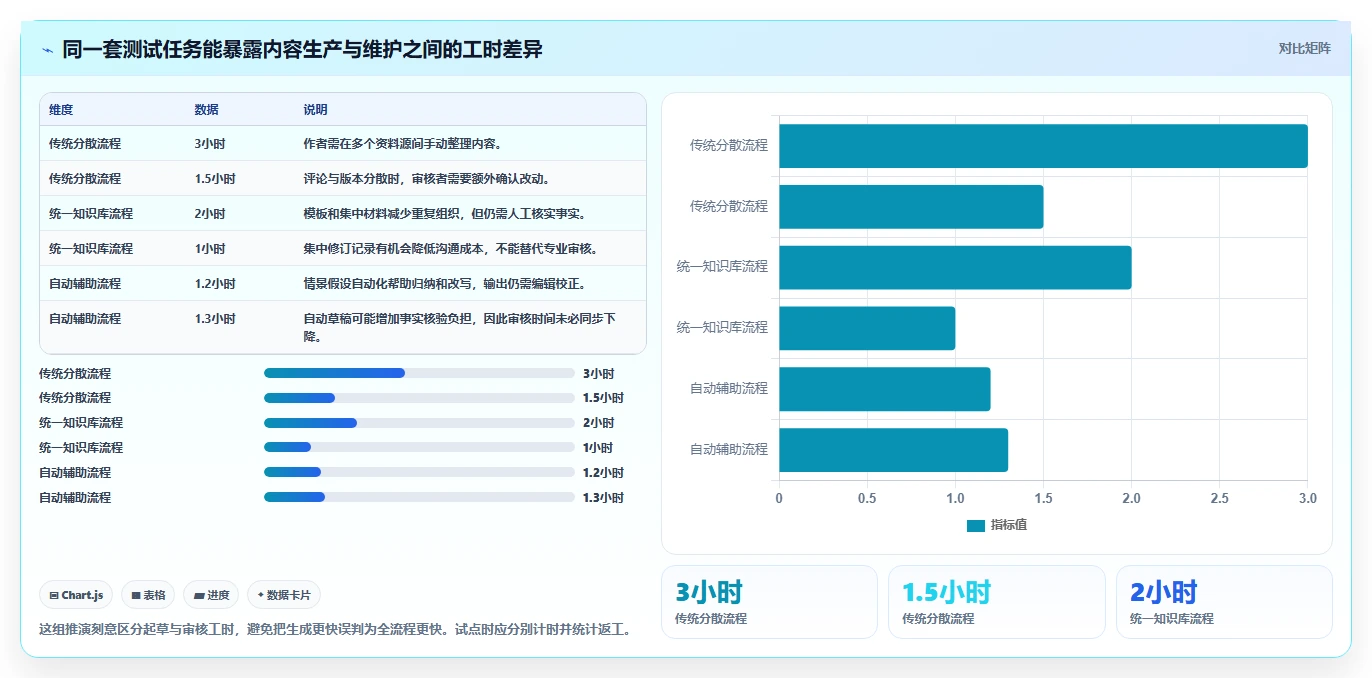Click the 说明 table column header

click(316, 110)
